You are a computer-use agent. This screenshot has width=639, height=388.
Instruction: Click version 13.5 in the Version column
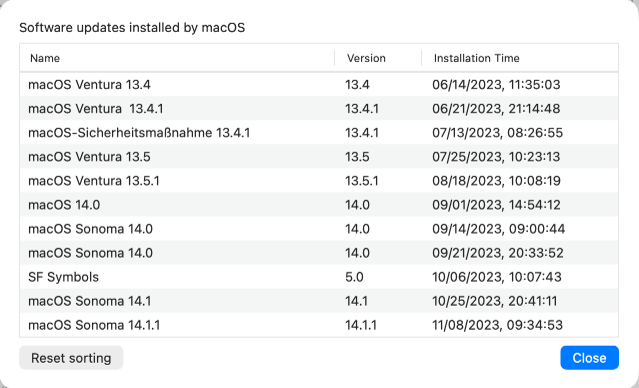[x=357, y=157]
